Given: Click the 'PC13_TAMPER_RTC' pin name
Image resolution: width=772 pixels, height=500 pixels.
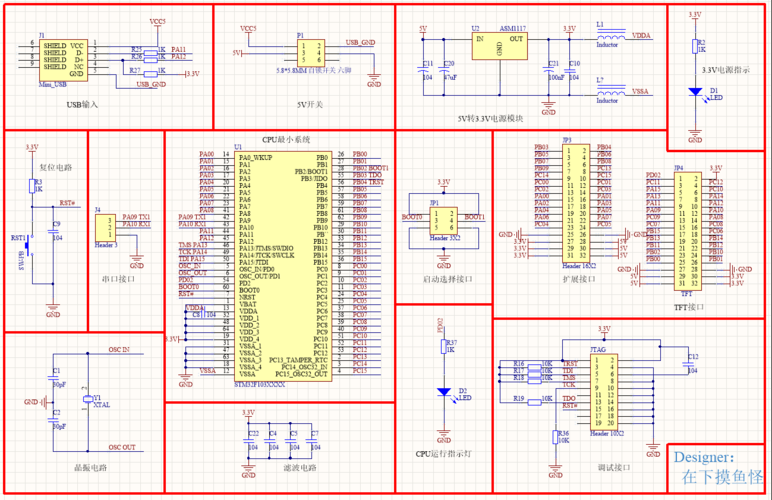Looking at the screenshot, I should coord(298,360).
